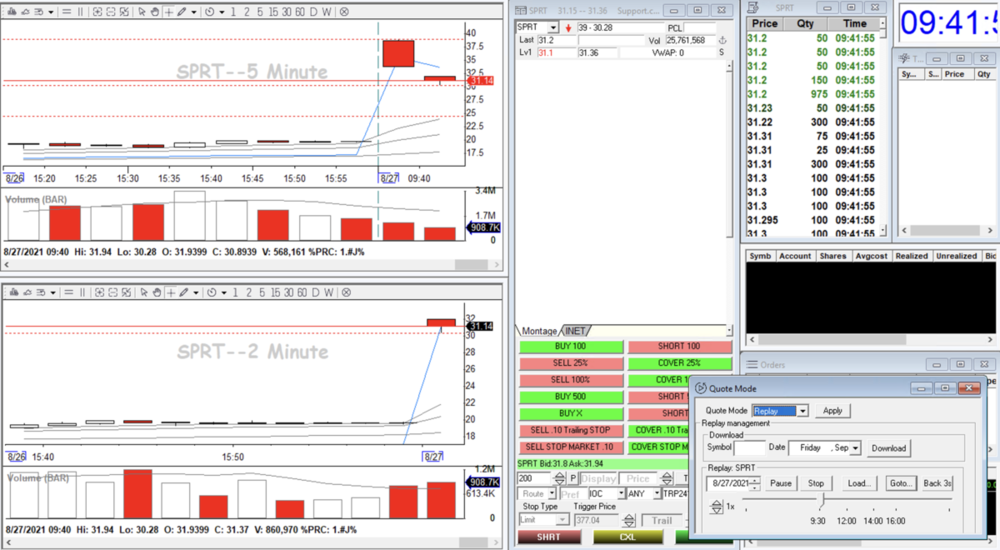Viewport: 1000px width, 550px height.
Task: Switch 5 Minute chart to 1 minute timeframe
Action: point(233,11)
